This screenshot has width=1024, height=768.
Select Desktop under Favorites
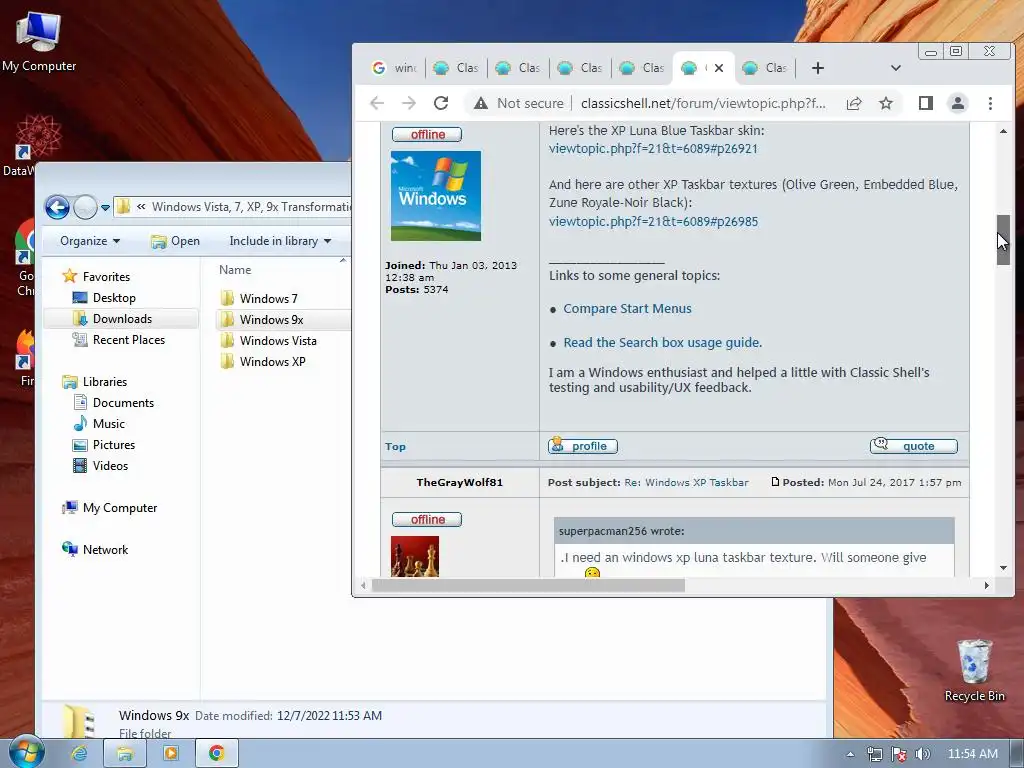point(114,298)
